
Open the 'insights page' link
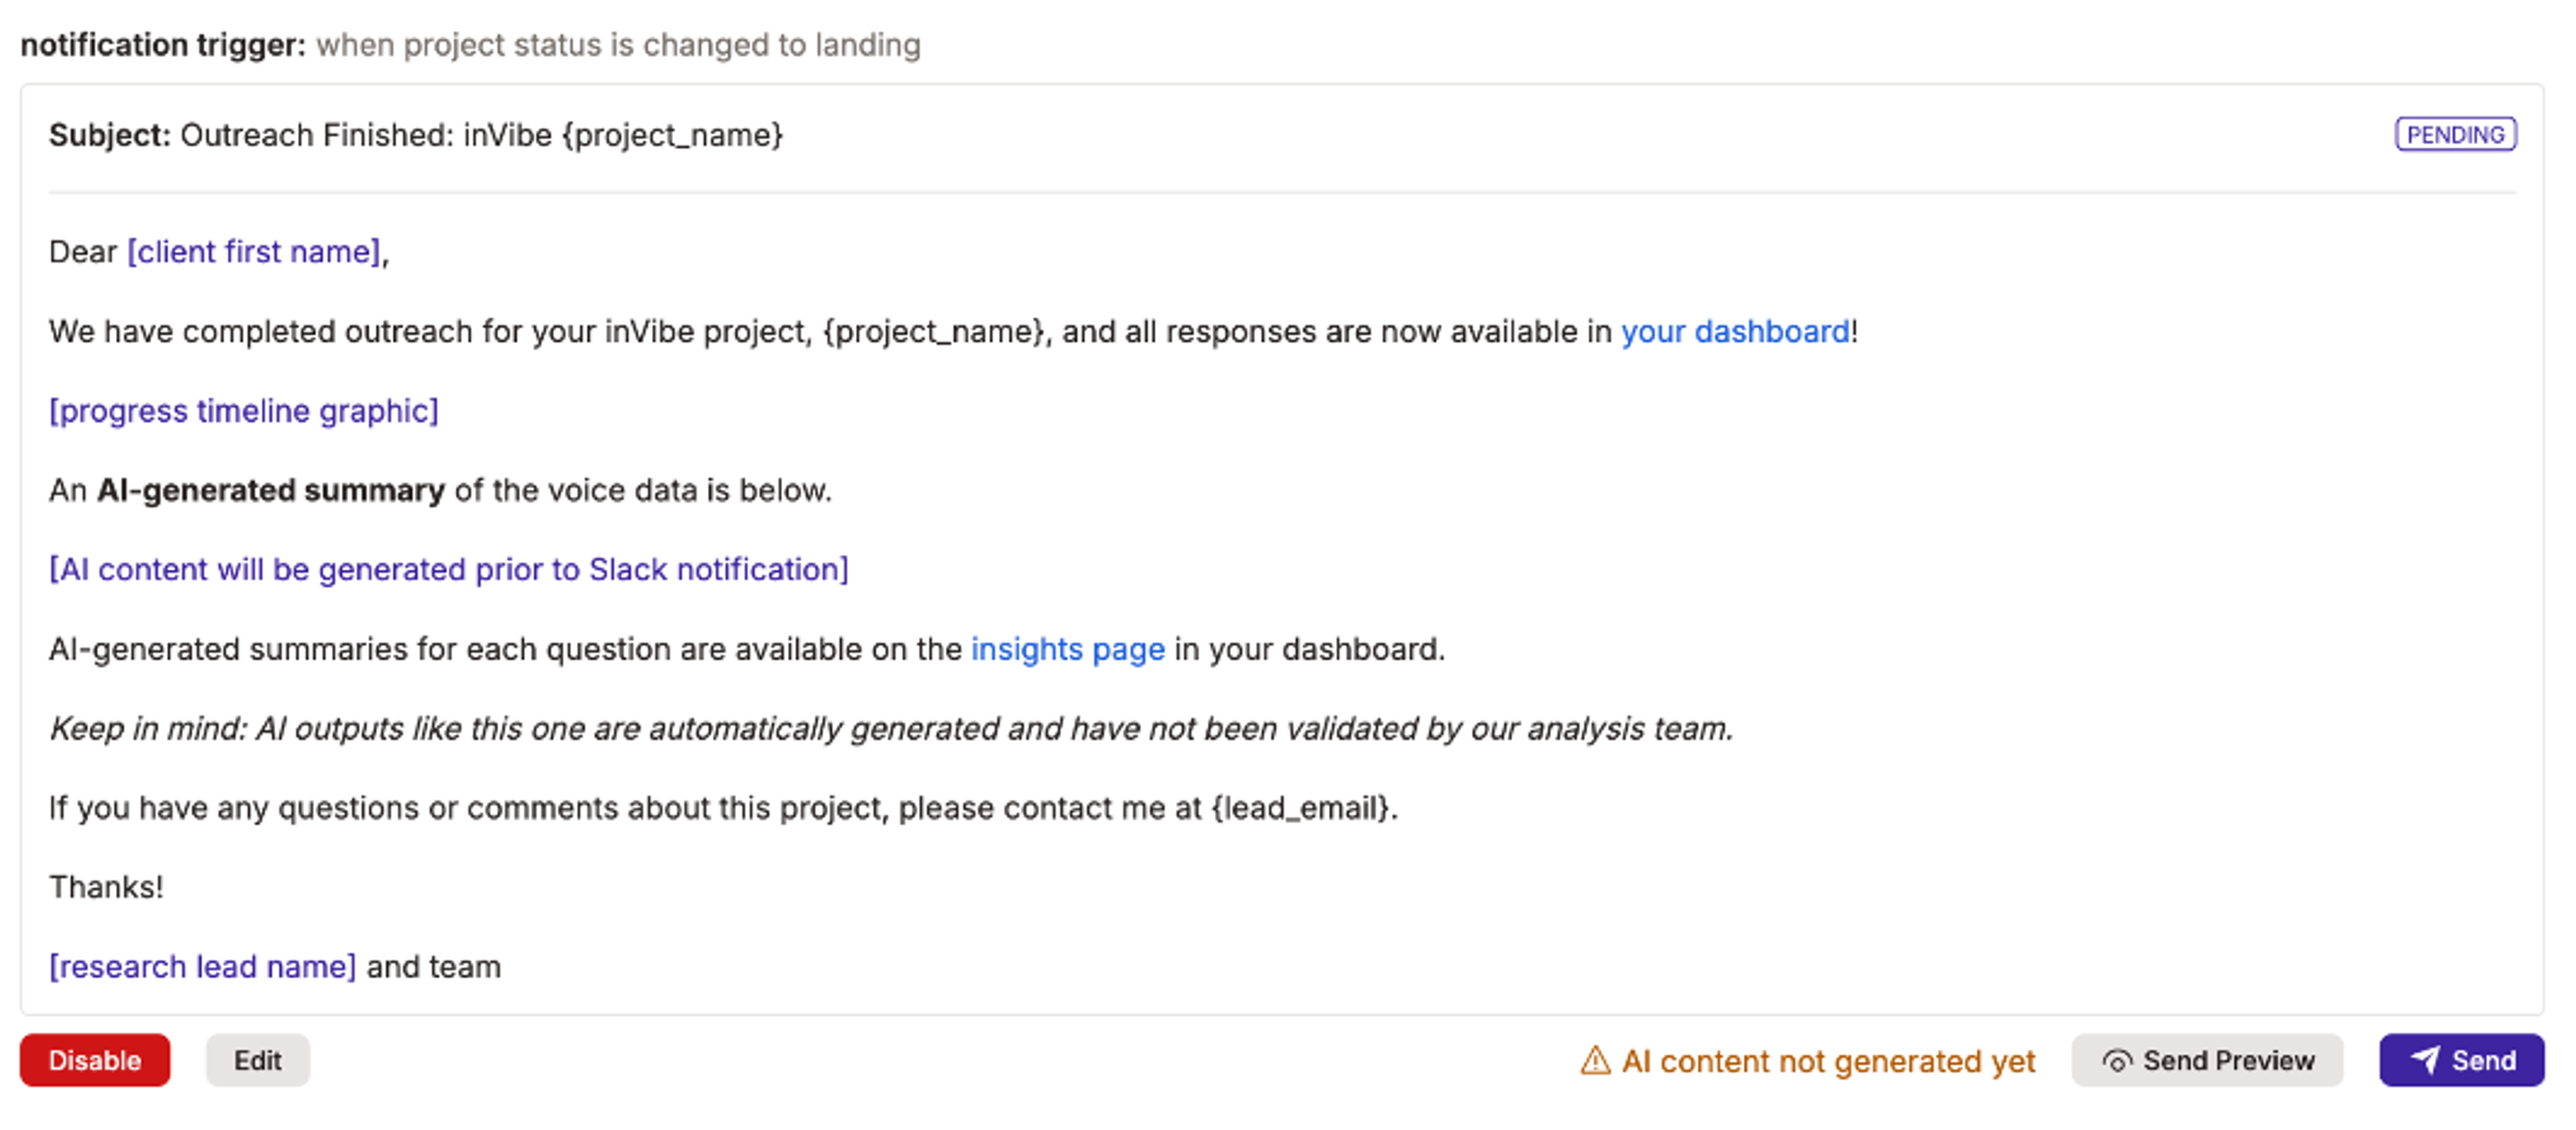tap(1067, 649)
